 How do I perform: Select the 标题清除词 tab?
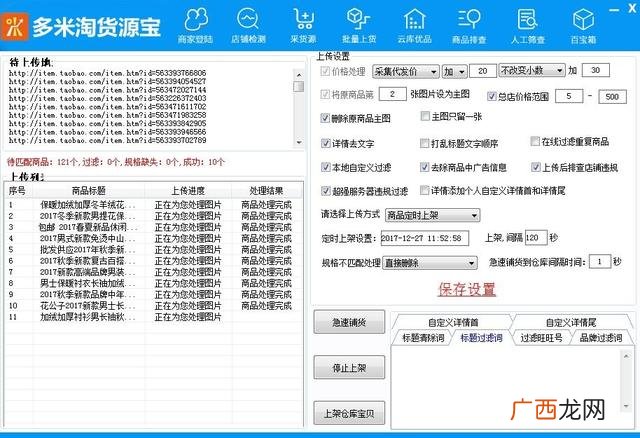coord(423,338)
